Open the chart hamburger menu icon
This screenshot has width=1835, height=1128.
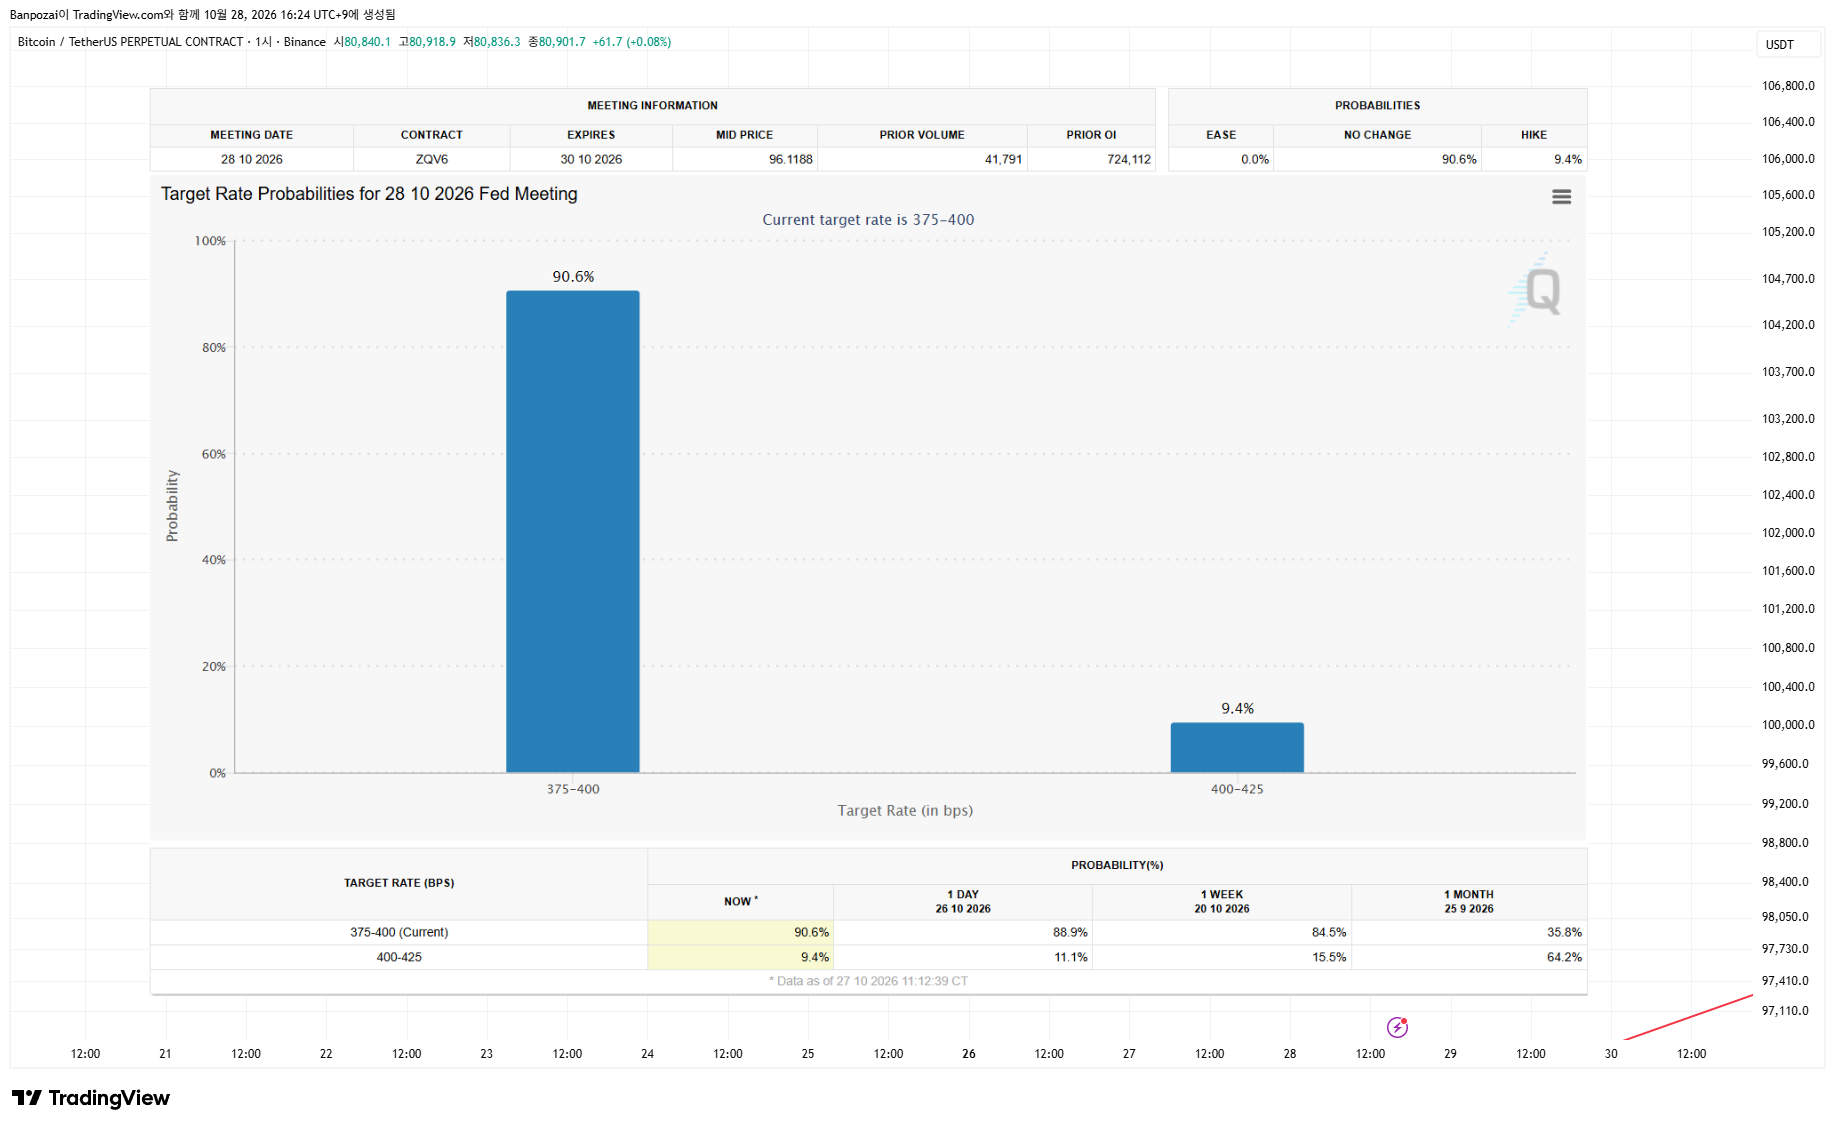1561,197
